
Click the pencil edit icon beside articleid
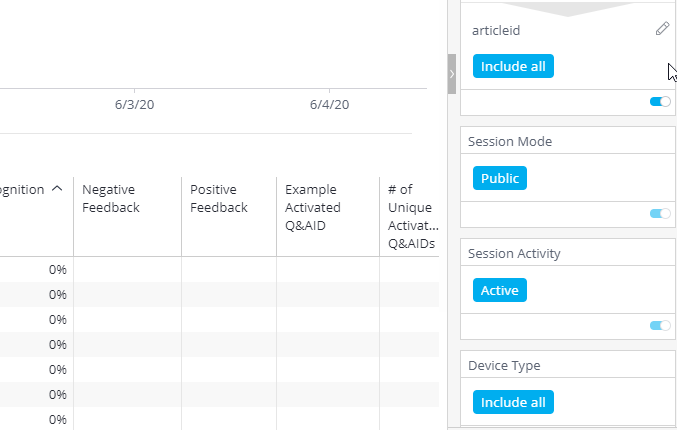[662, 29]
